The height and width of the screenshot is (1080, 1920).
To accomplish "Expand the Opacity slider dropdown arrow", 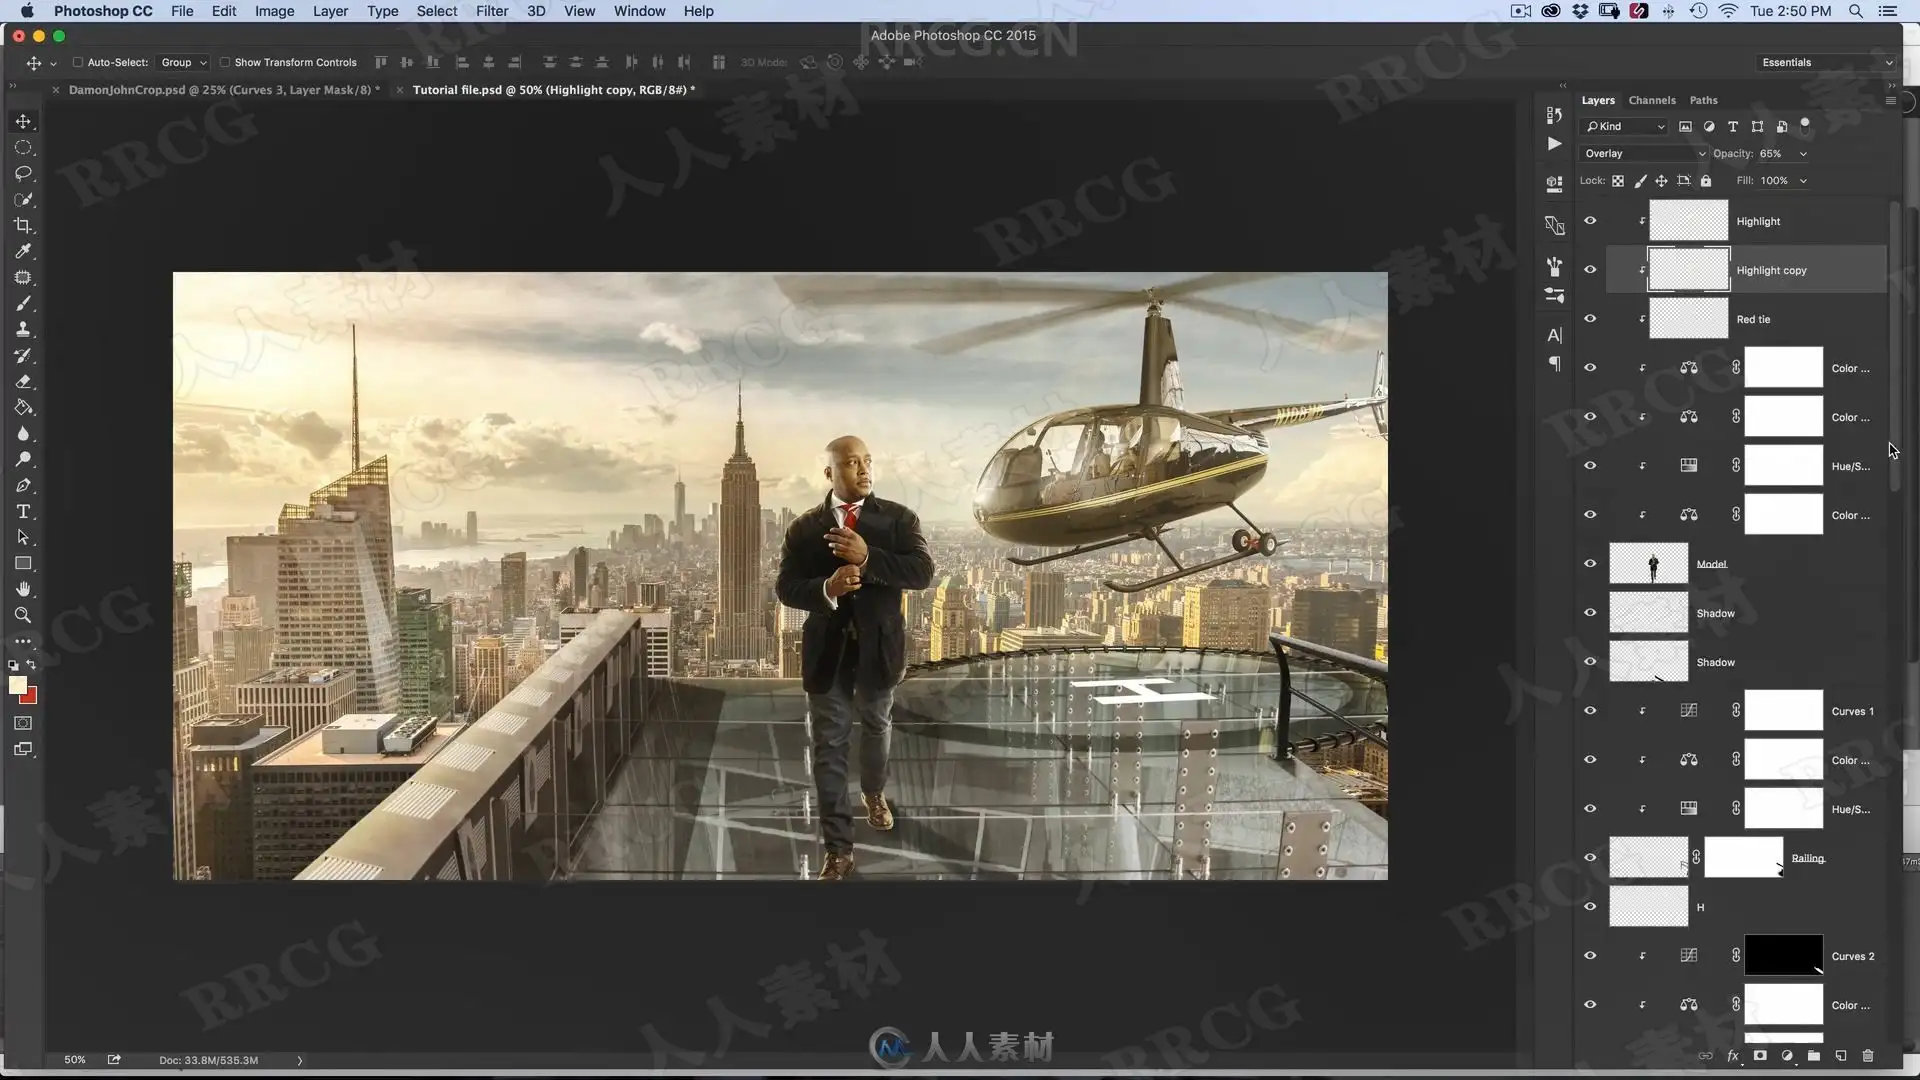I will coord(1803,154).
